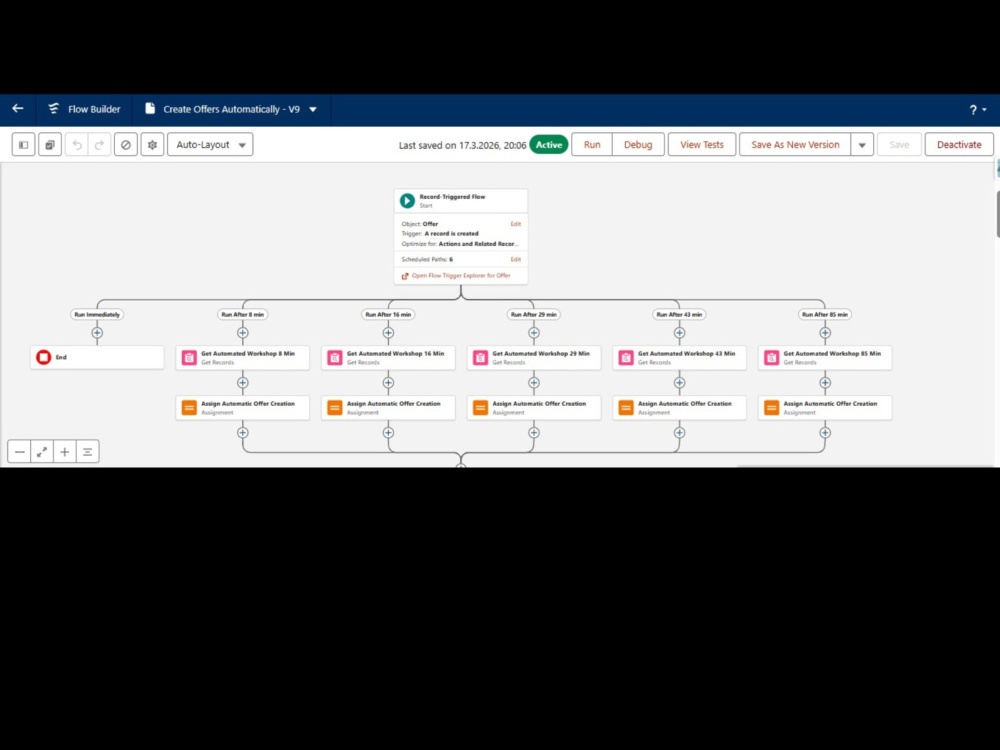
Task: Click the Start play icon on trigger node
Action: point(407,201)
